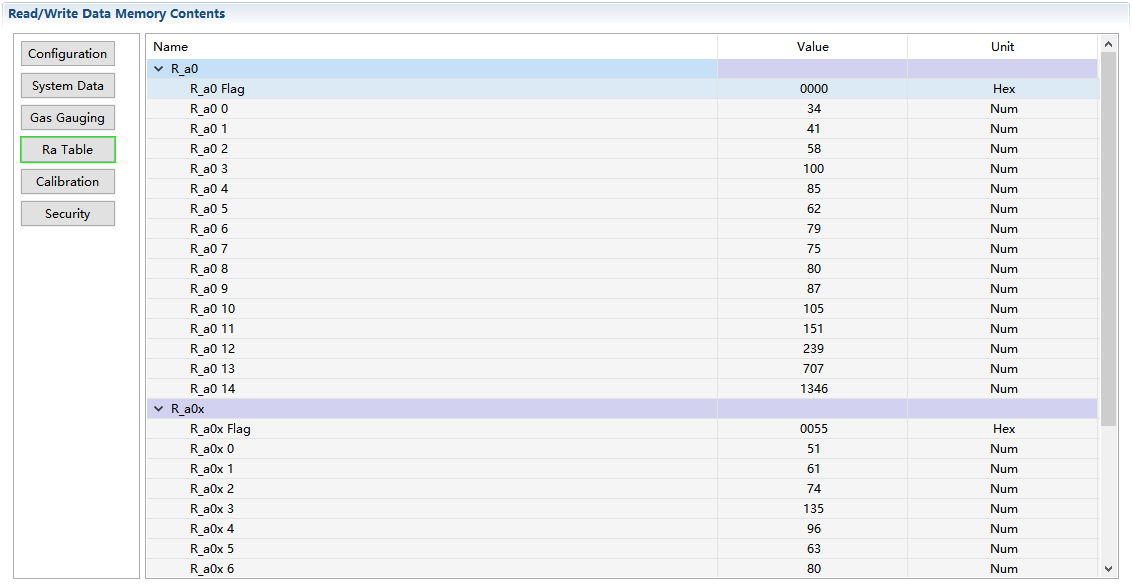Viewport: 1132px width, 588px height.
Task: Select the R_a0 13 row name
Action: [x=212, y=368]
